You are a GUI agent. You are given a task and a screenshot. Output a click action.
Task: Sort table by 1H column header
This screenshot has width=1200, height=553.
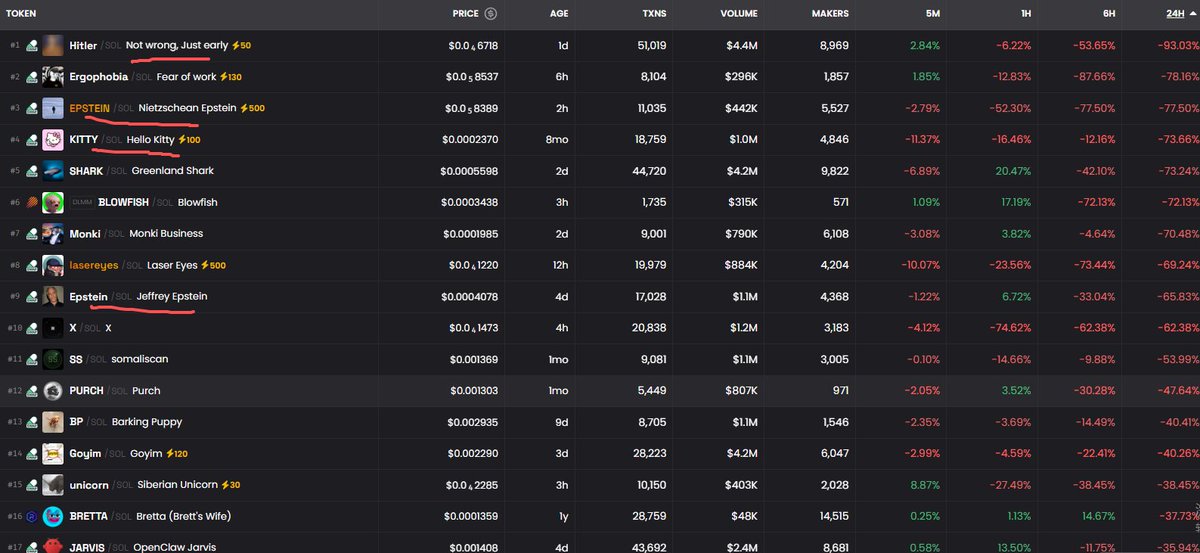coord(1025,14)
